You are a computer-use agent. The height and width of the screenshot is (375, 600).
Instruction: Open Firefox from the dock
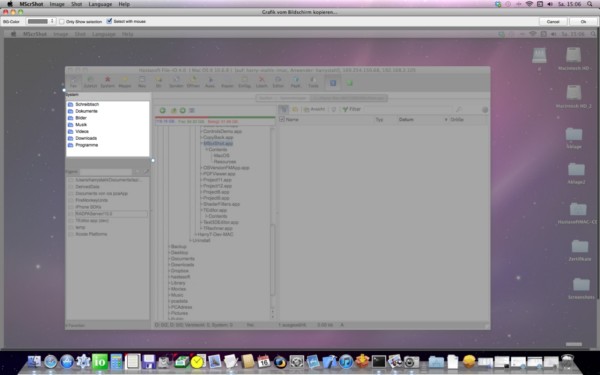click(280, 362)
